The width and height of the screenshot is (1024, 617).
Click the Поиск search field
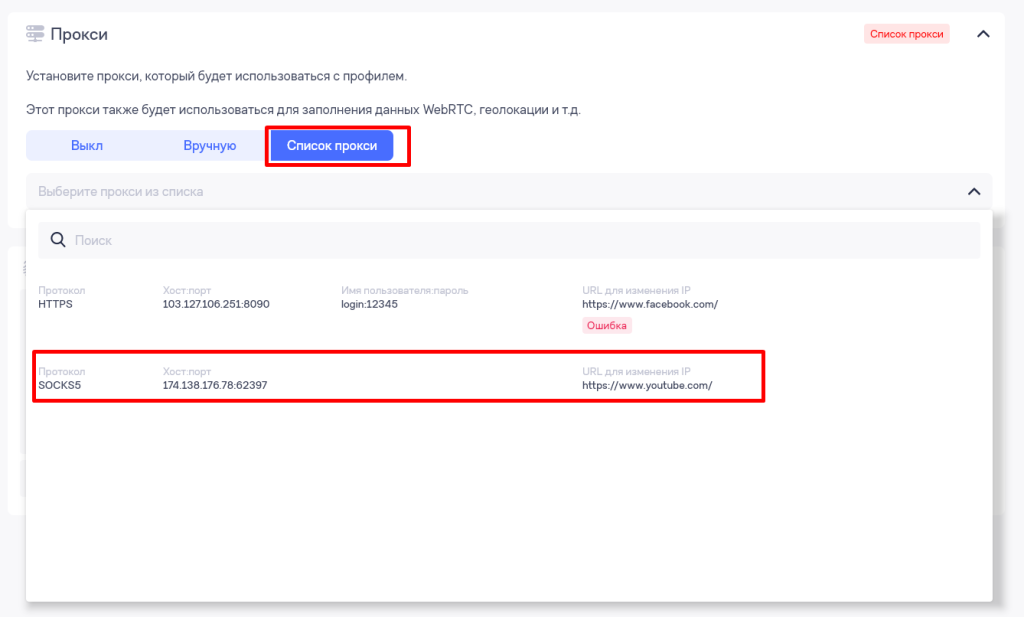click(x=509, y=240)
